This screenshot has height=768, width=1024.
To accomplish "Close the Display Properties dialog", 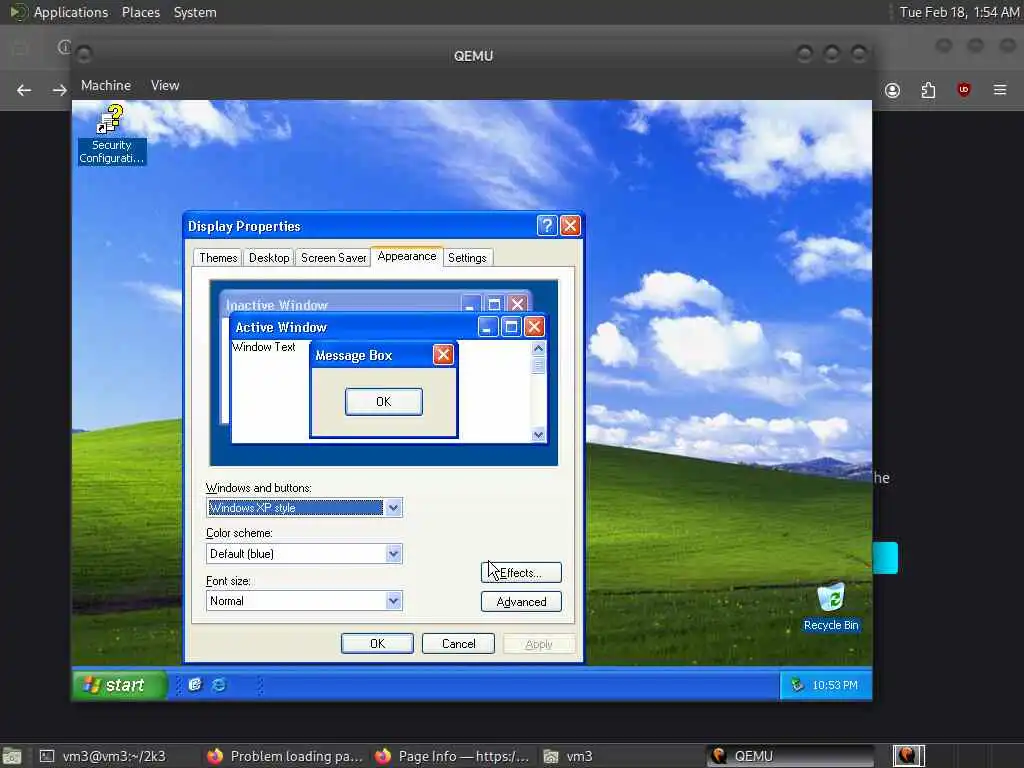I will pyautogui.click(x=570, y=226).
